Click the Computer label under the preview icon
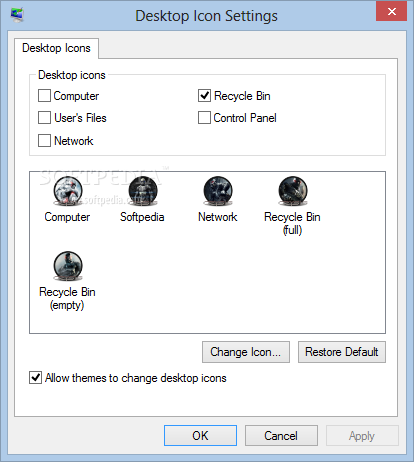The image size is (414, 462). click(67, 217)
